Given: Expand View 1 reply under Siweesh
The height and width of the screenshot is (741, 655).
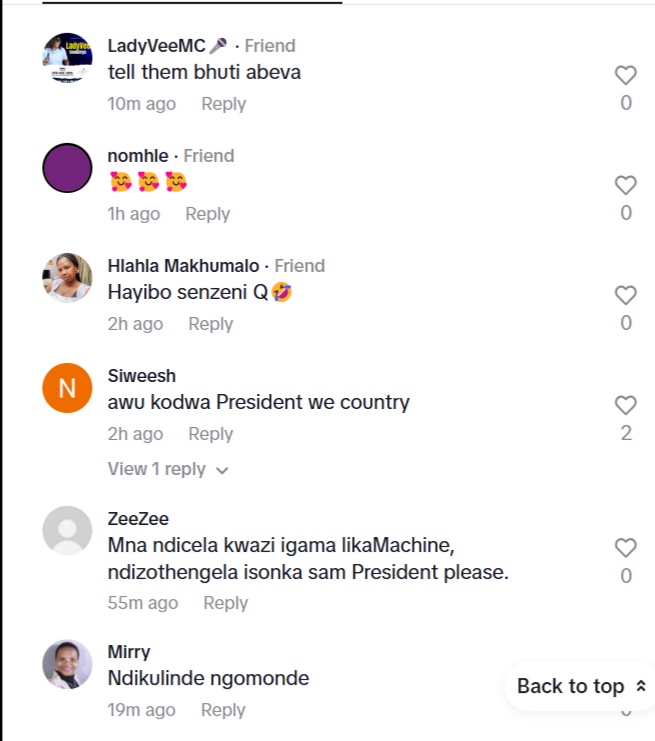Looking at the screenshot, I should [x=168, y=469].
